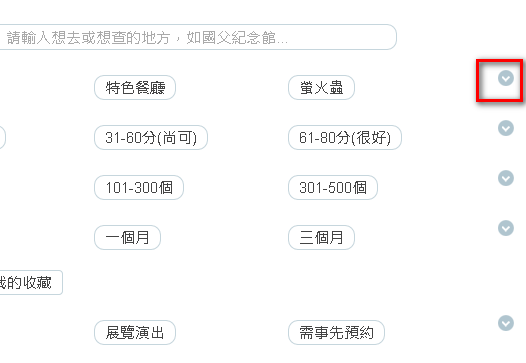
Task: Expand the row with 螢火蟲 tag
Action: [x=506, y=78]
